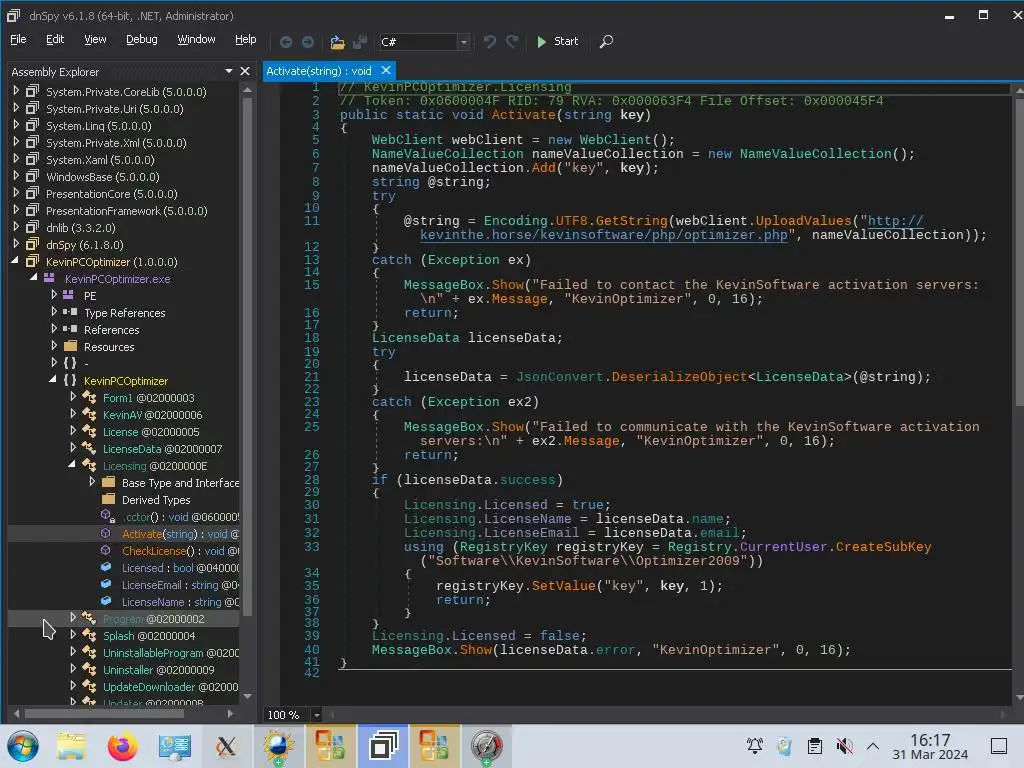This screenshot has height=768, width=1024.
Task: Select Uninstaller @02000009 class
Action: (158, 669)
